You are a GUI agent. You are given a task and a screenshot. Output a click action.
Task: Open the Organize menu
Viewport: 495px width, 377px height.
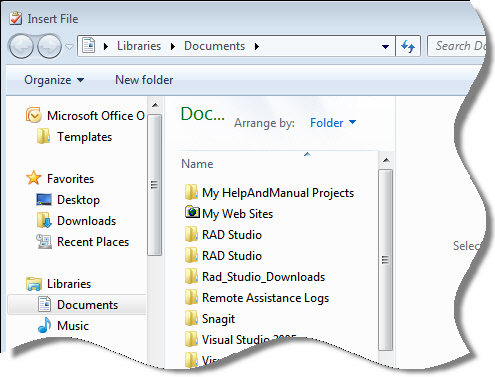click(x=54, y=80)
